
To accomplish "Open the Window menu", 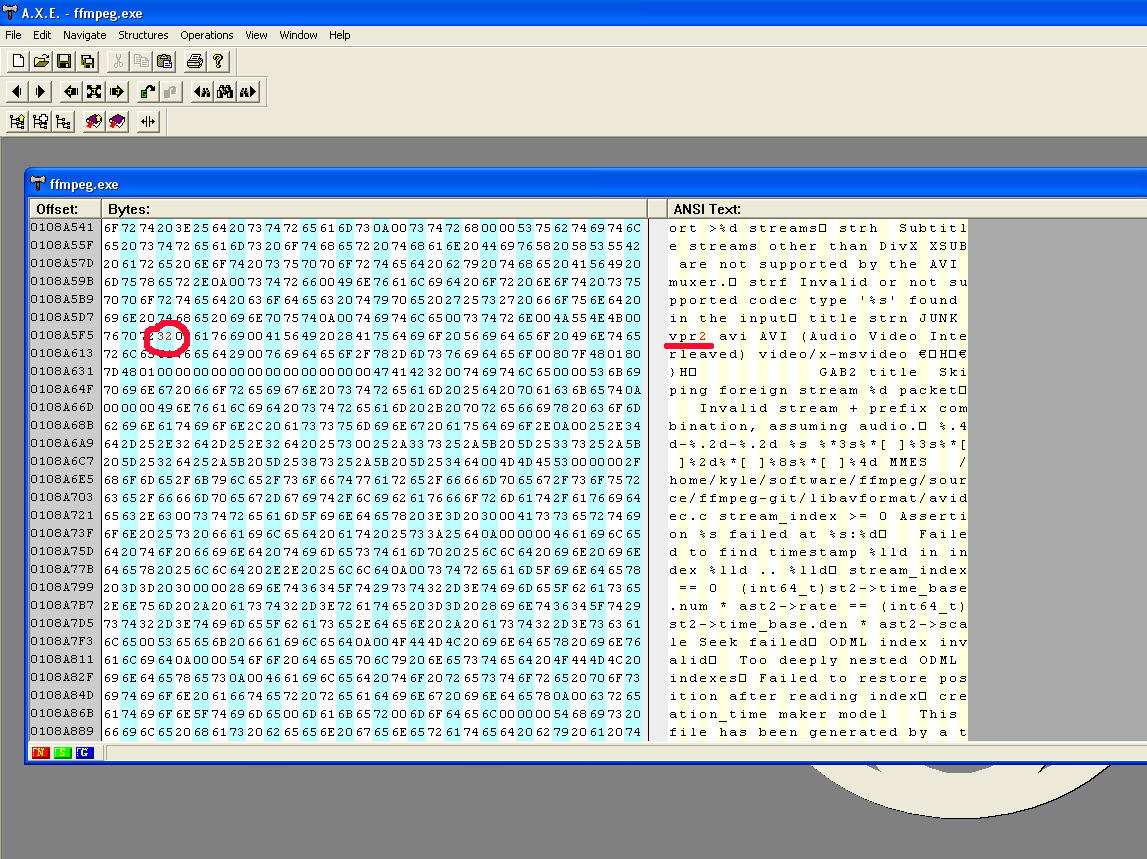I will pos(298,35).
